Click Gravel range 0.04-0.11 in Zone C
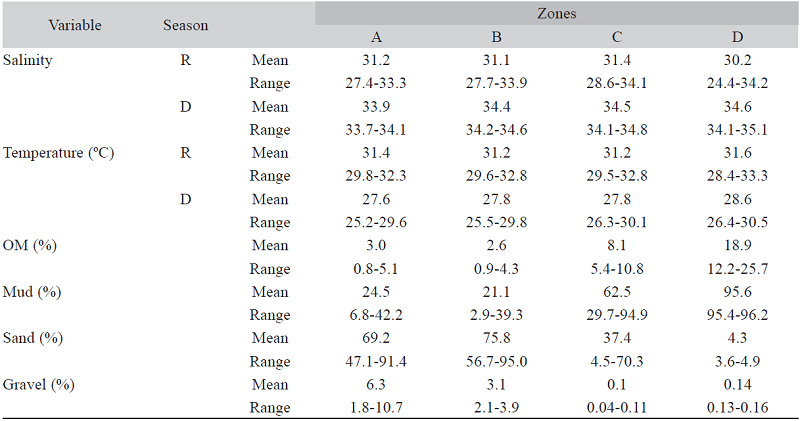800x421 pixels. pyautogui.click(x=617, y=408)
